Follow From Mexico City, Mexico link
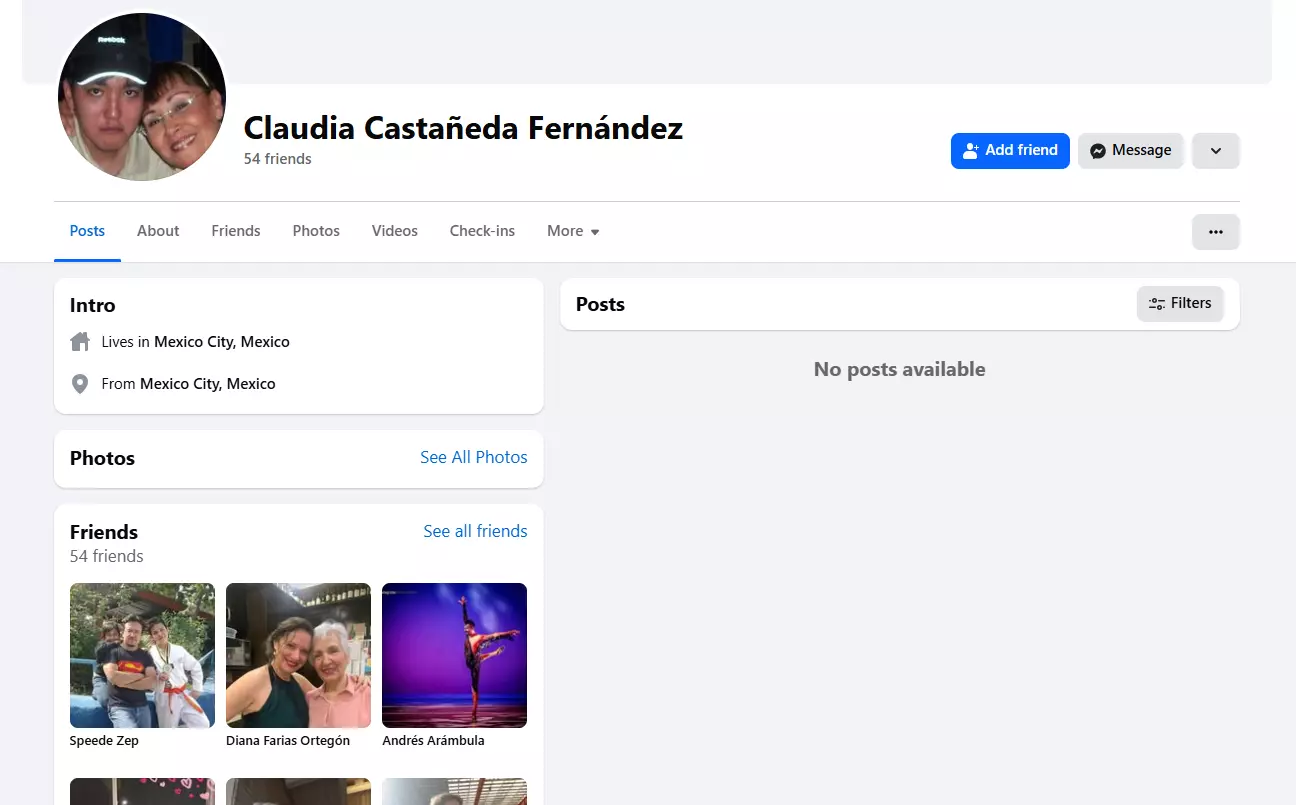Image resolution: width=1296 pixels, height=805 pixels. click(208, 384)
